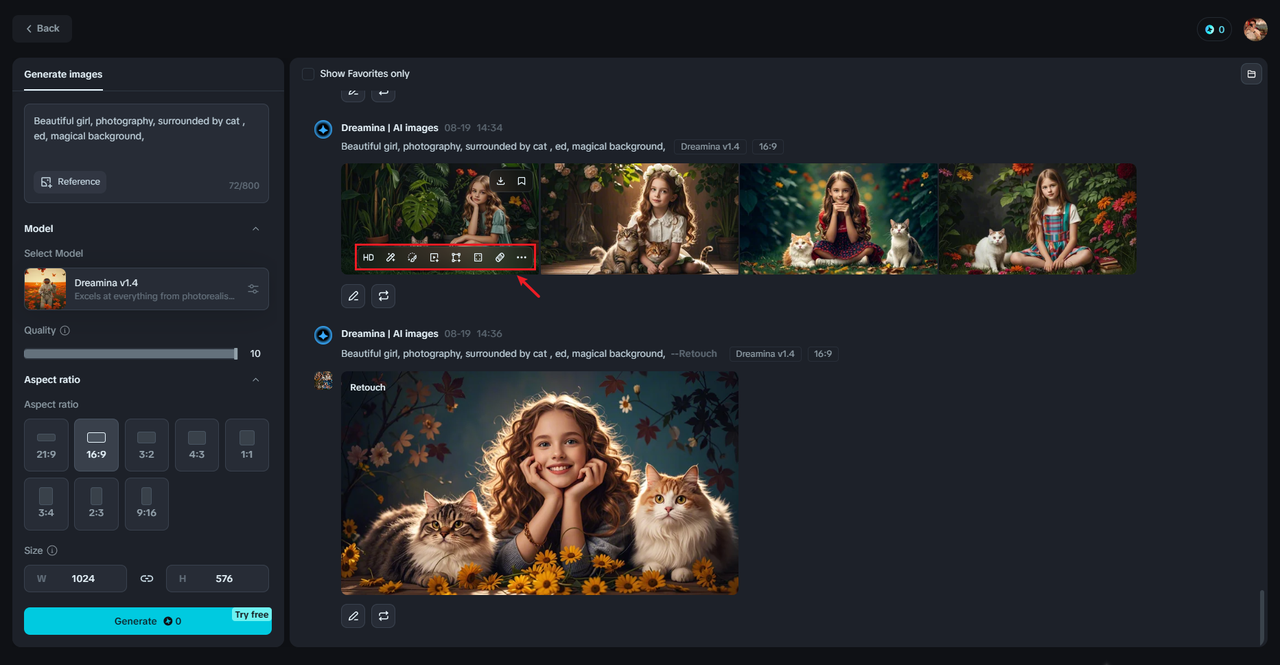Edit the width field showing 1024
The image size is (1280, 665).
pos(75,579)
